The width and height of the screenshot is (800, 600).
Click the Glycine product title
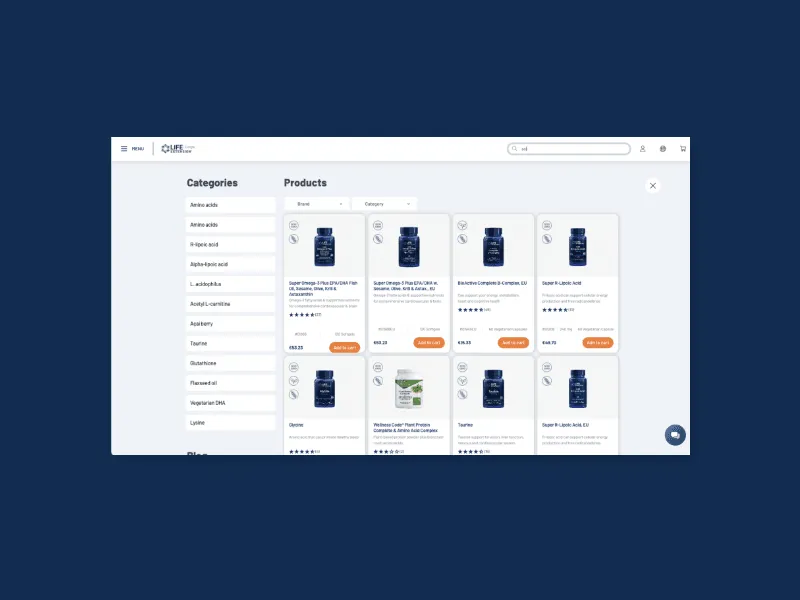(x=296, y=425)
